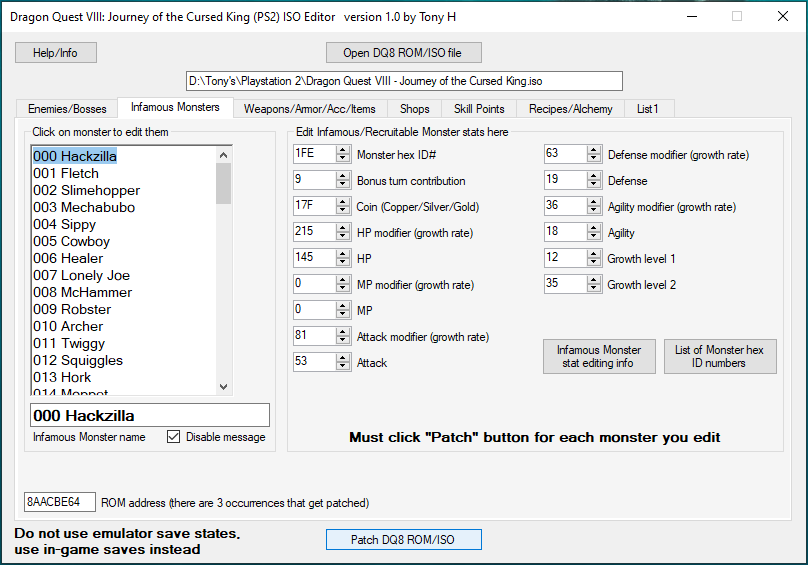The image size is (808, 565).
Task: Open Infamous Monster stat editing info
Action: tap(599, 357)
